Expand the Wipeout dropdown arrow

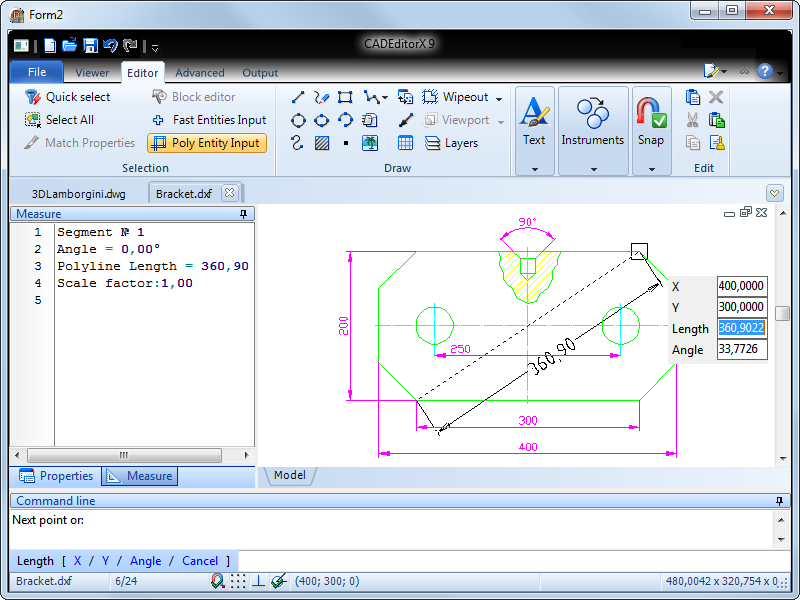(x=499, y=98)
